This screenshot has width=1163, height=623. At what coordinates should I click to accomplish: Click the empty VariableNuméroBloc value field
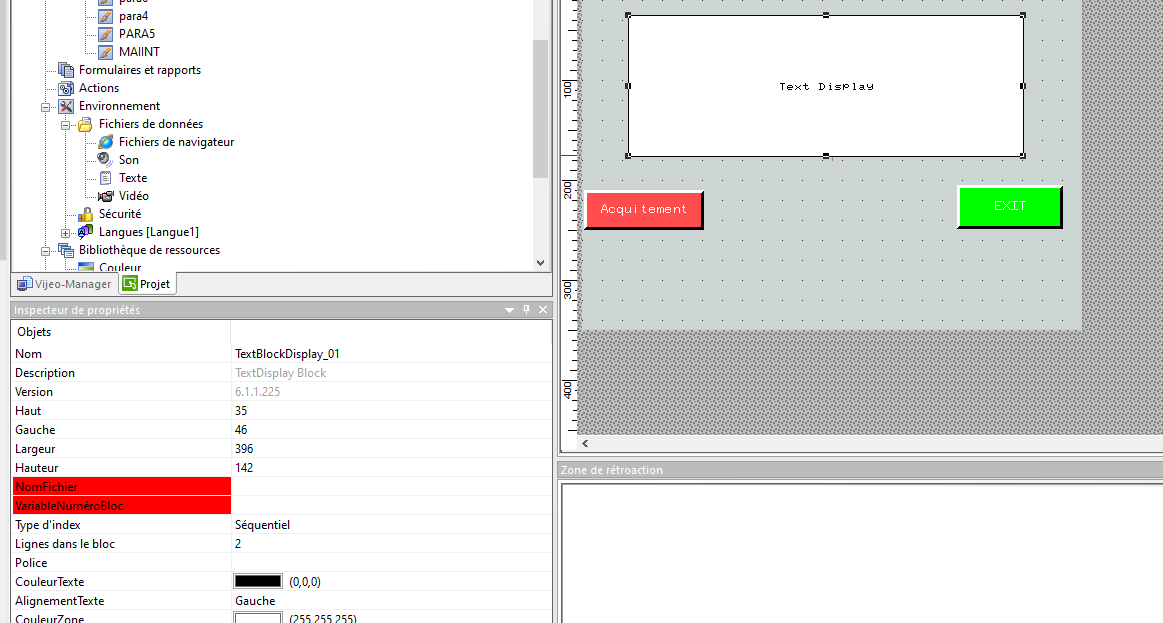[392, 506]
